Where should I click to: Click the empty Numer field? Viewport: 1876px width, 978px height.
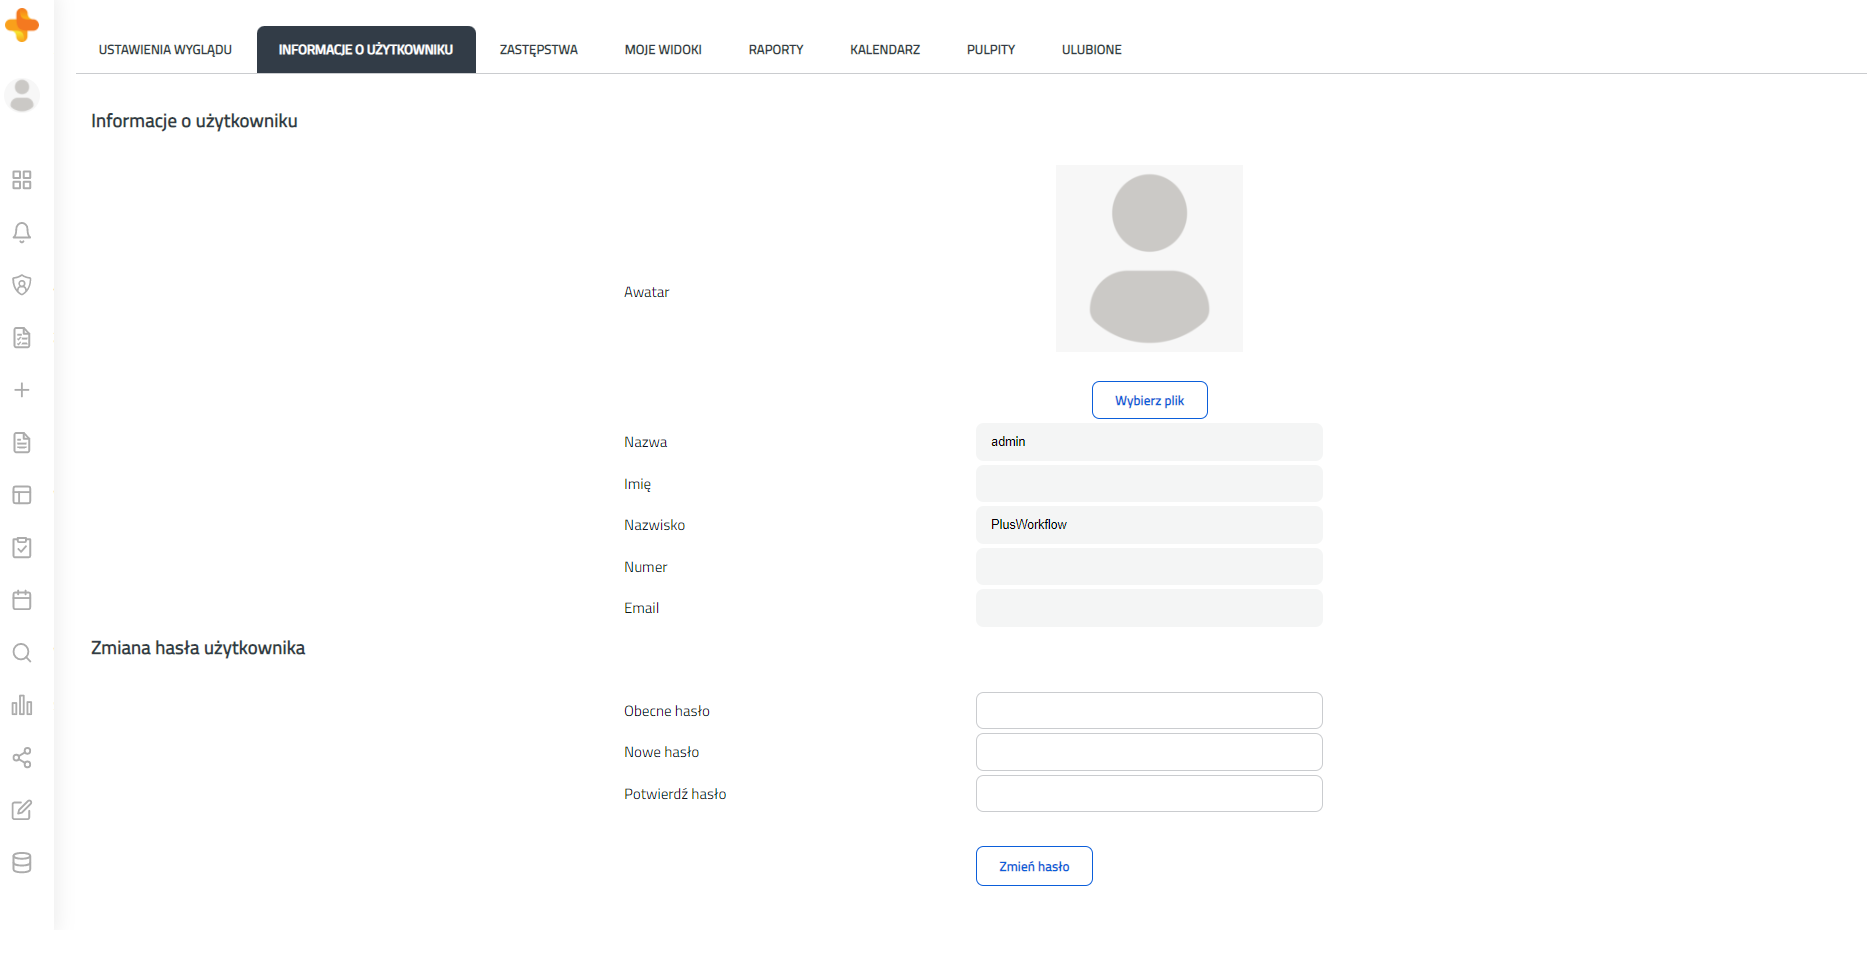click(1149, 567)
